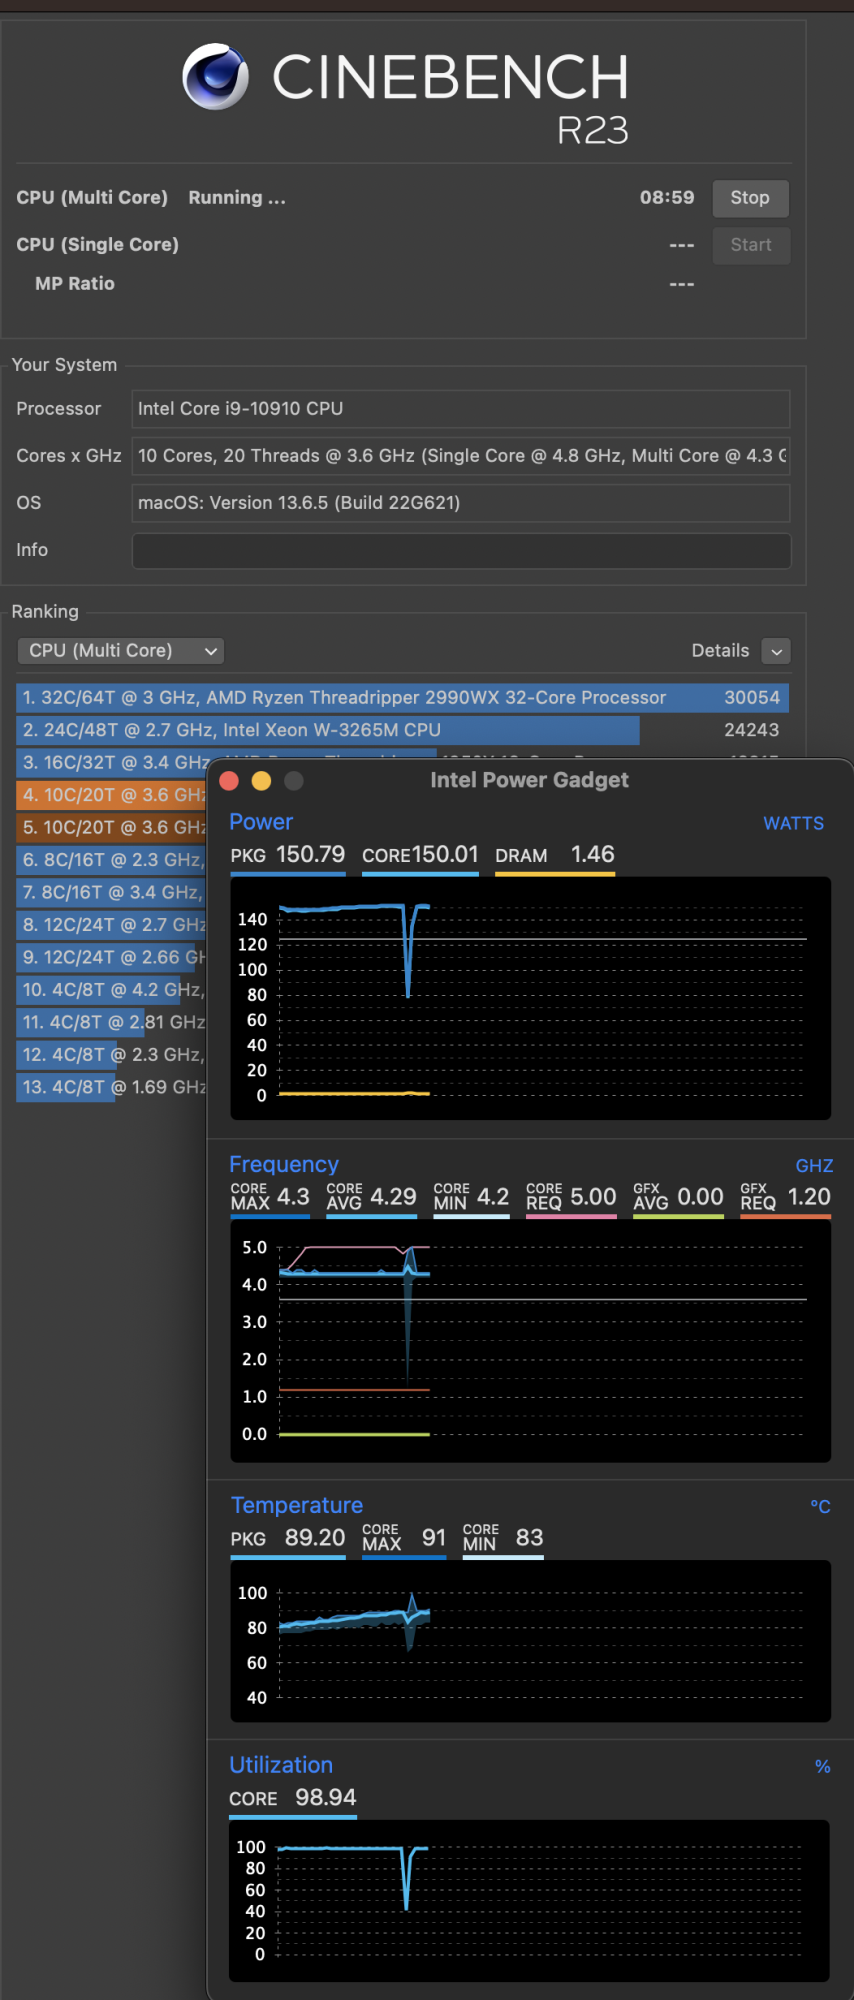Click the Cores x GHz field
The image size is (854, 2000).
point(461,456)
